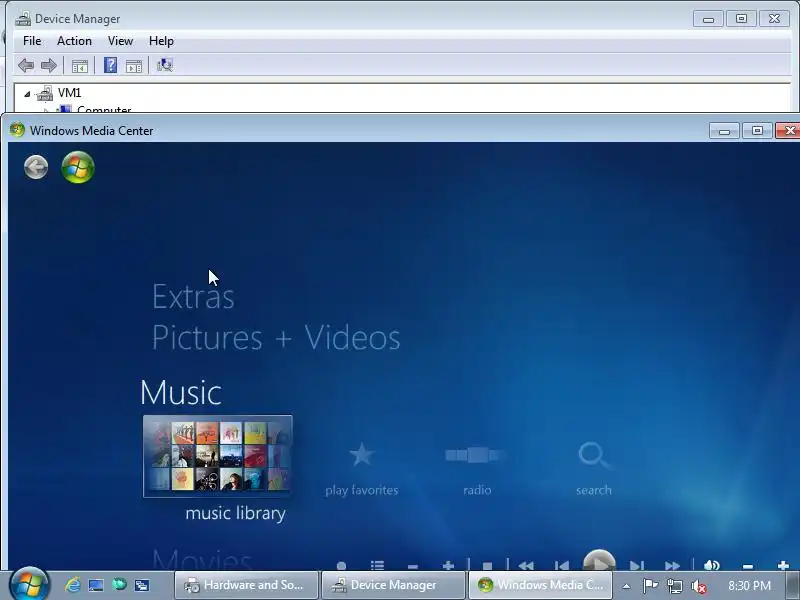Click the scan for hardware changes icon
This screenshot has height=600, width=800.
click(165, 65)
